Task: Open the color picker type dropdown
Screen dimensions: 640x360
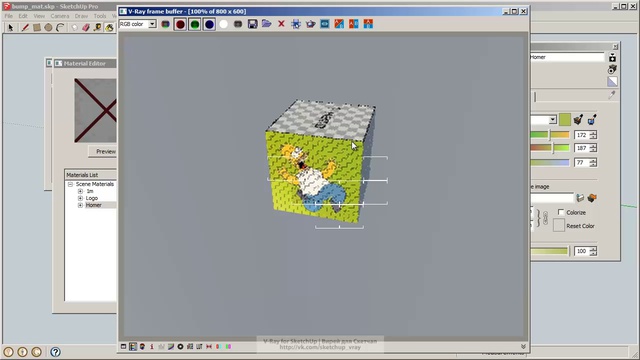Action: (x=552, y=120)
